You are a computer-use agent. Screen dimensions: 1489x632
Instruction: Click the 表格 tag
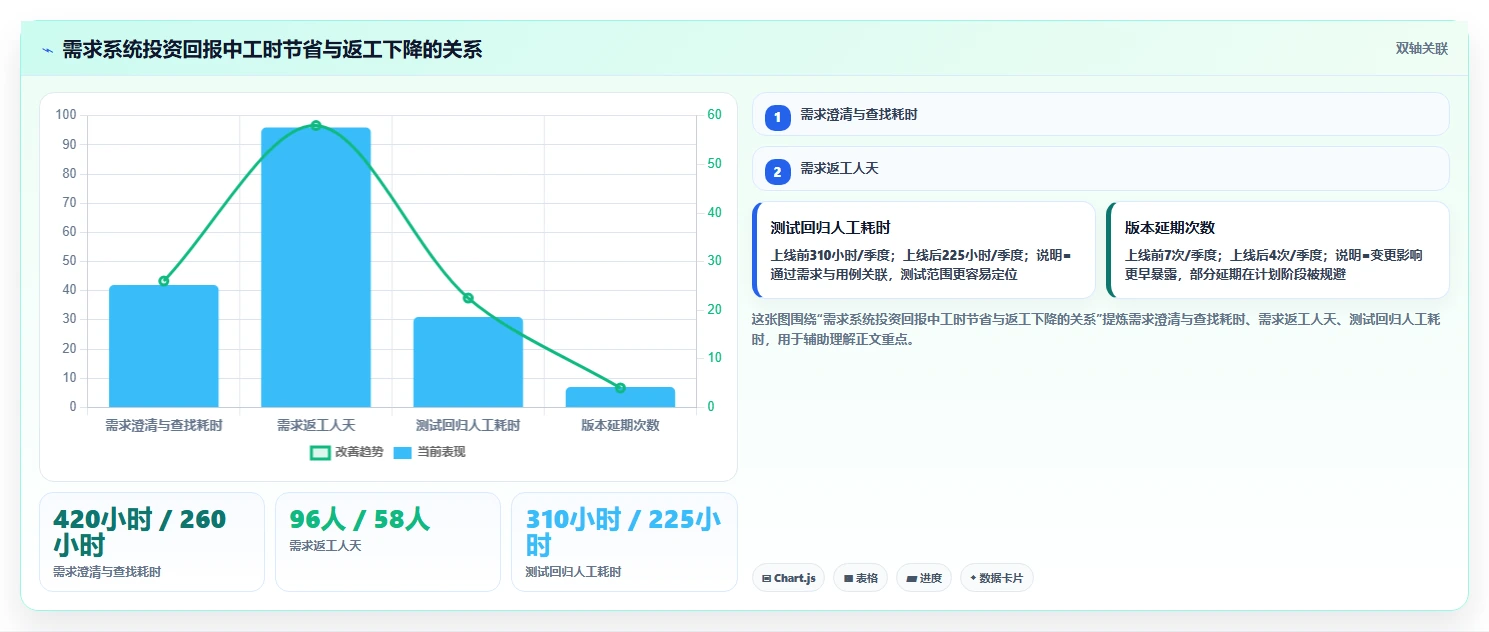tap(860, 578)
